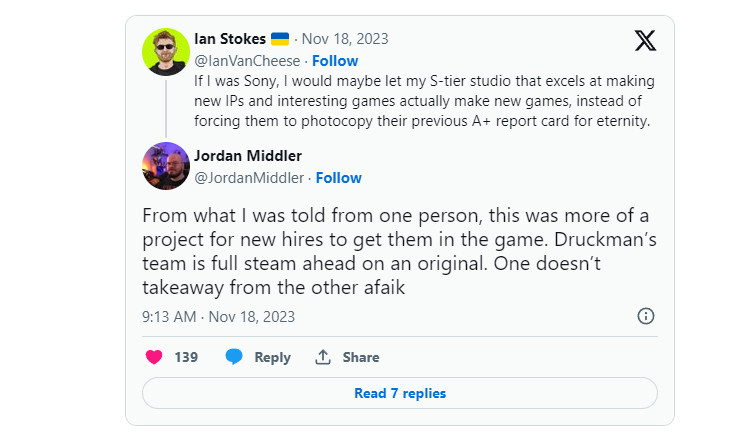
Task: Click the Reply text label
Action: (x=272, y=357)
